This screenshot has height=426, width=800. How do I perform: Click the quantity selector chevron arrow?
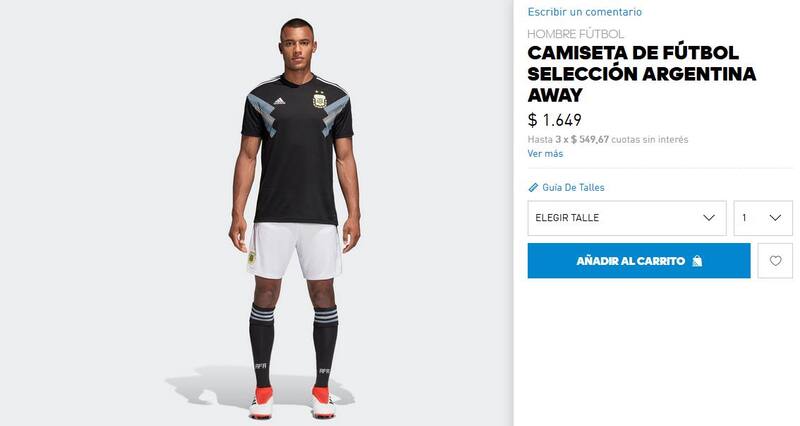pyautogui.click(x=775, y=218)
